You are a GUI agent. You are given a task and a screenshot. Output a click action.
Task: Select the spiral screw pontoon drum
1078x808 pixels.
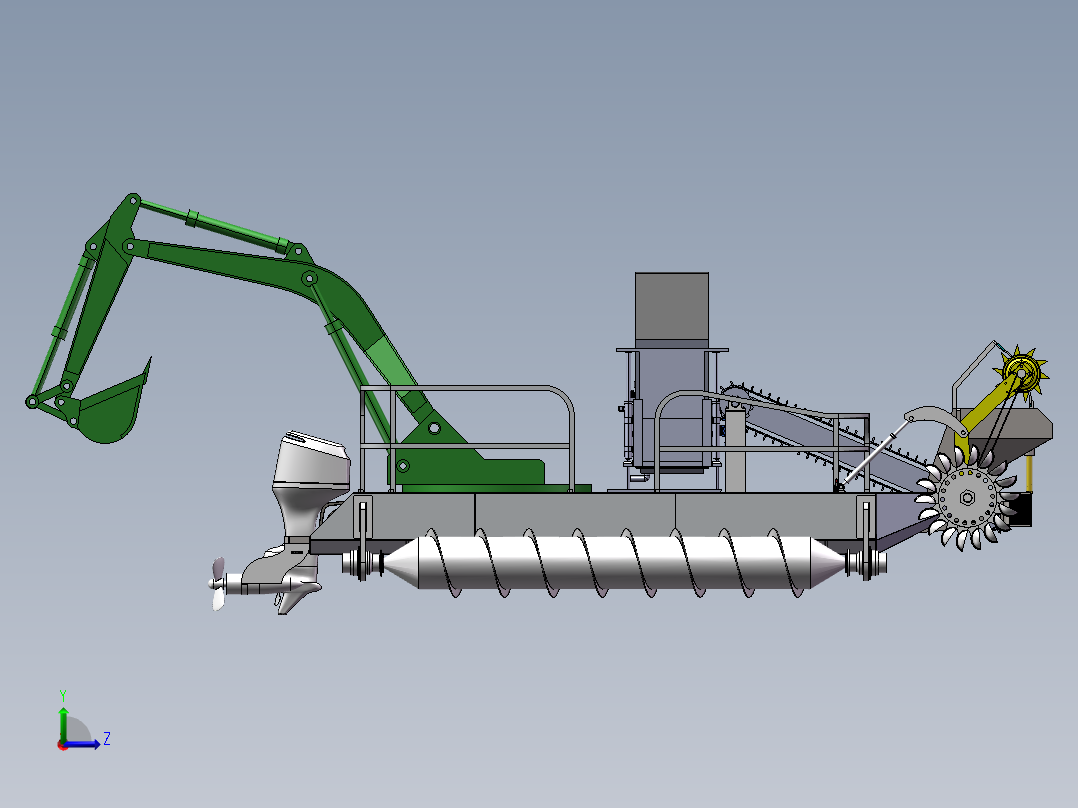click(x=614, y=563)
